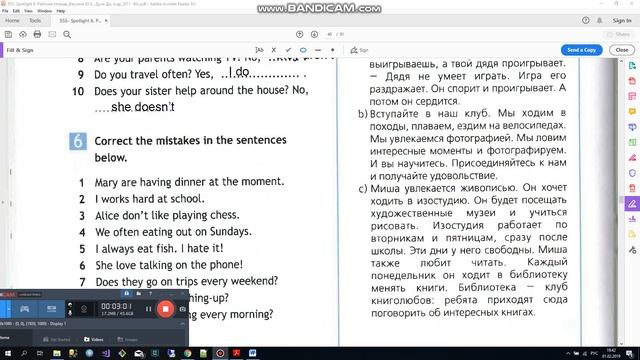The height and width of the screenshot is (360, 640).
Task: Pause the Bandicam recording
Action: click(x=148, y=309)
